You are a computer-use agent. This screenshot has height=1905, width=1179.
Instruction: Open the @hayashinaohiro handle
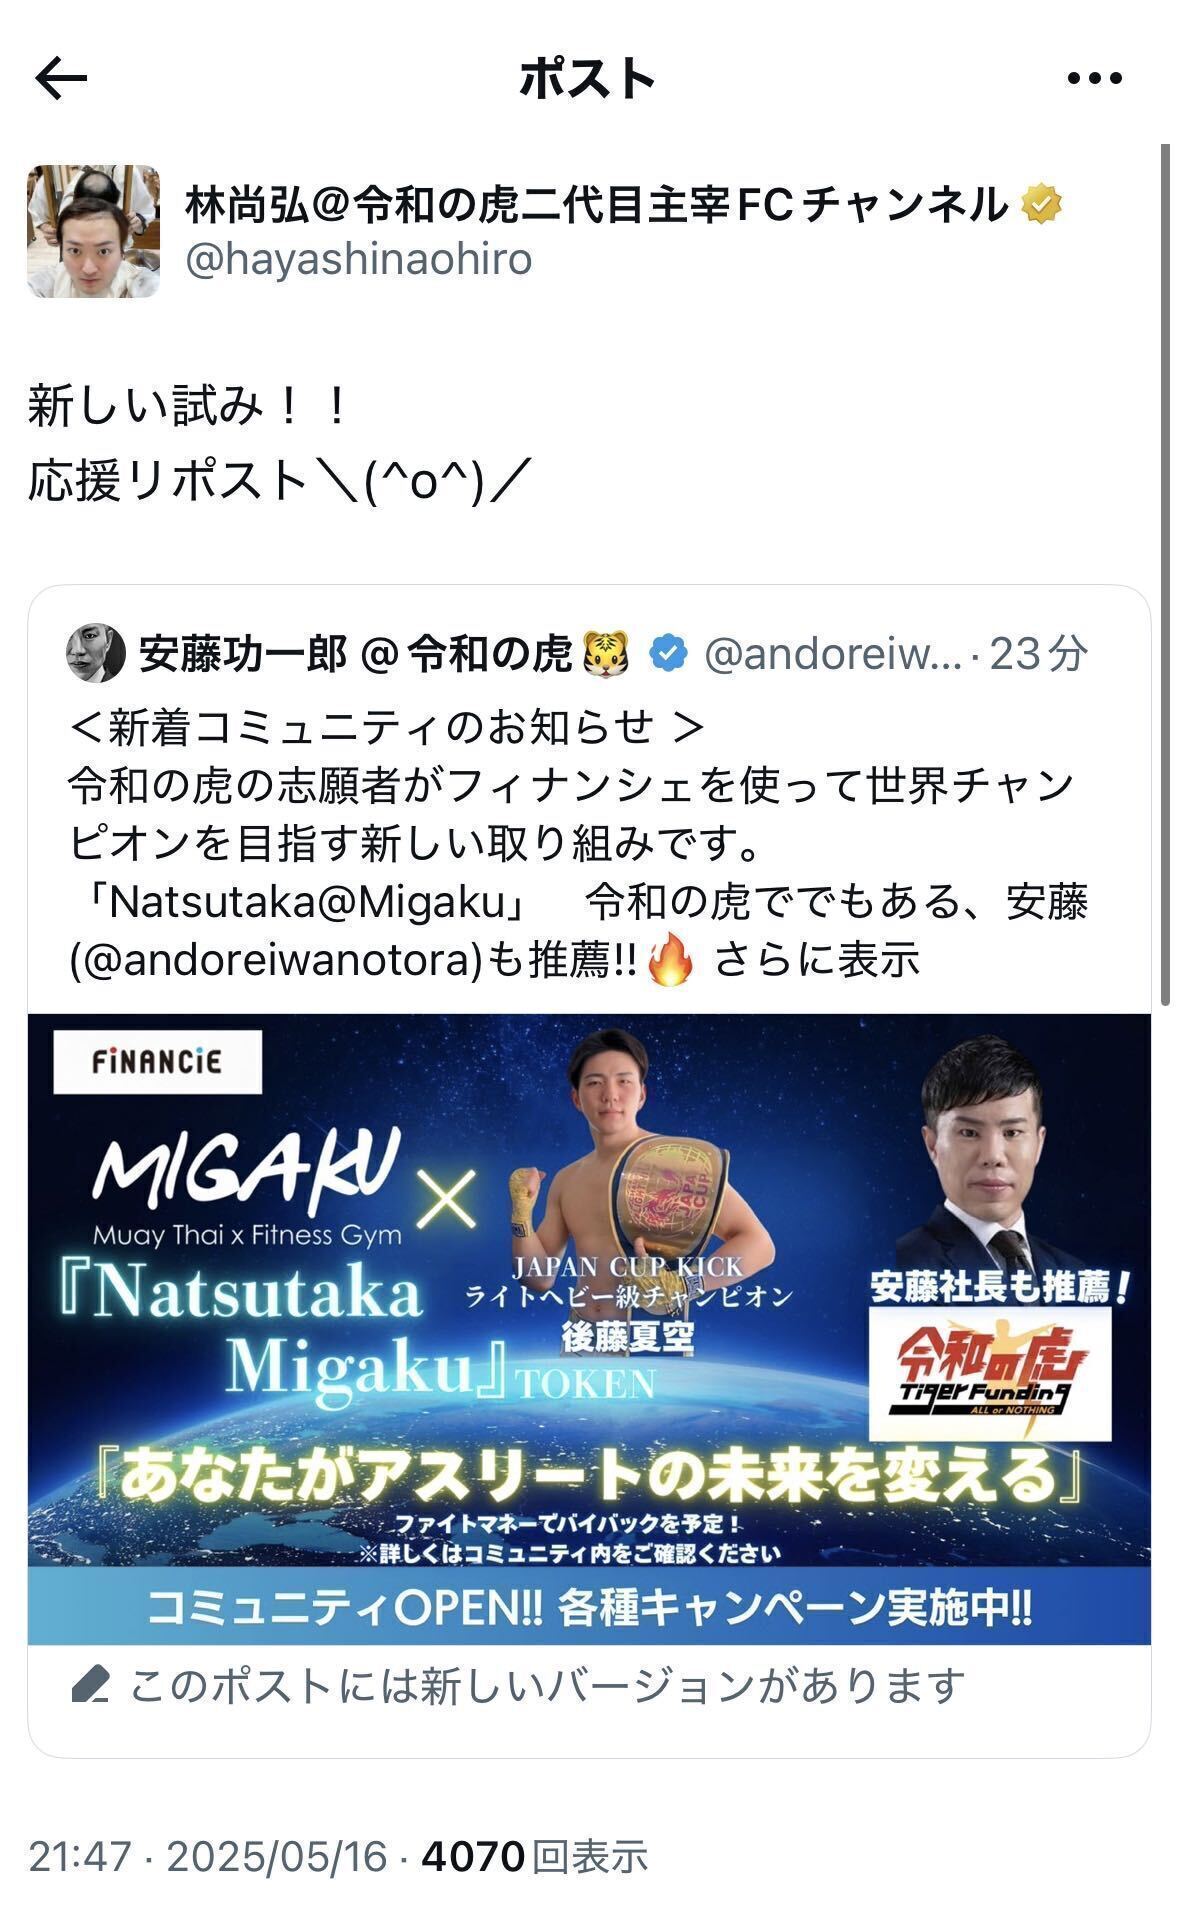pyautogui.click(x=358, y=259)
